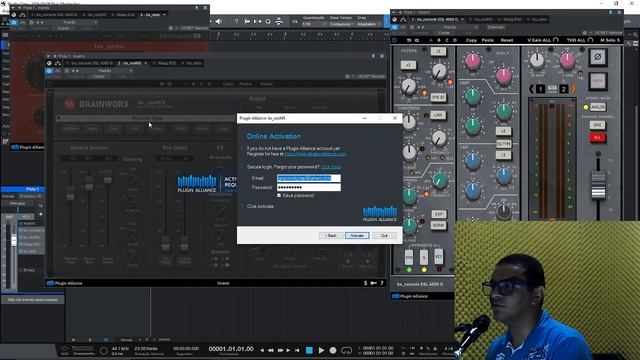Select settings bank B in SSL console
The width and height of the screenshot is (640, 360).
[439, 40]
